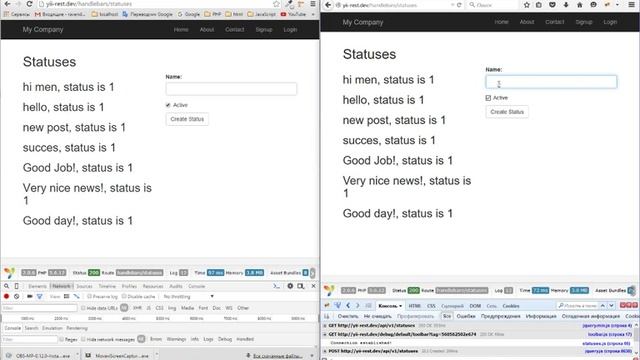Check the Hide network messages checkbox
The height and width of the screenshot is (360, 640).
tap(83, 339)
